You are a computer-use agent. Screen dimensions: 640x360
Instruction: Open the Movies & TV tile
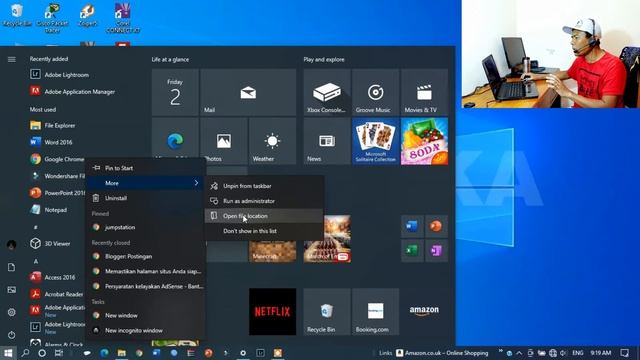(424, 92)
